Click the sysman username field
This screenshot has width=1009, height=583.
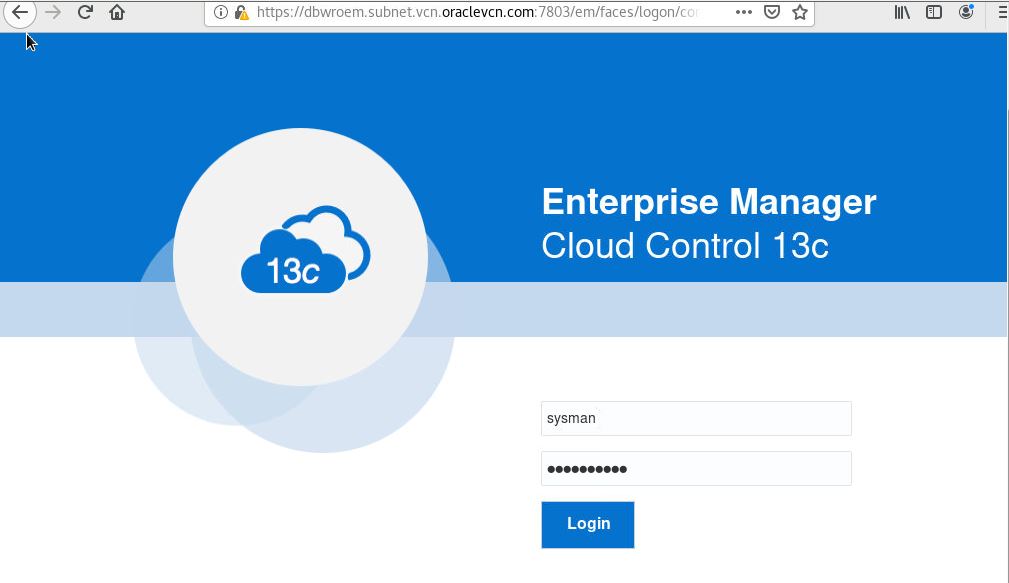pyautogui.click(x=695, y=418)
